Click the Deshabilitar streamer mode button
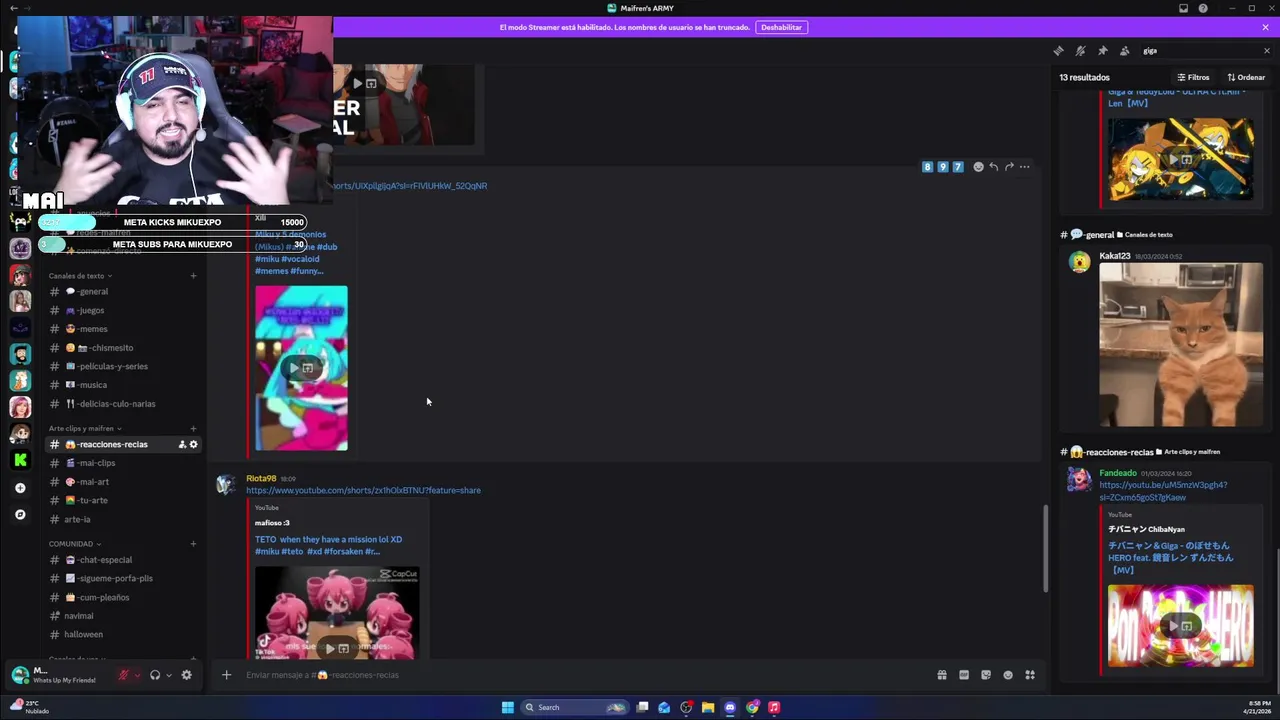 781,27
